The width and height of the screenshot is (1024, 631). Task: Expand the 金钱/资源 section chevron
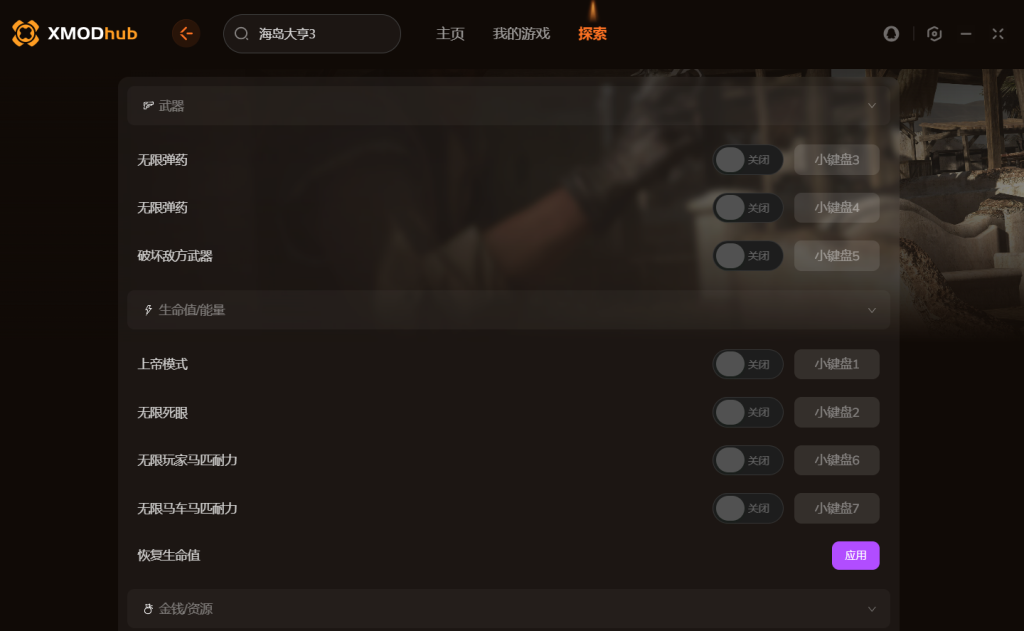click(871, 609)
